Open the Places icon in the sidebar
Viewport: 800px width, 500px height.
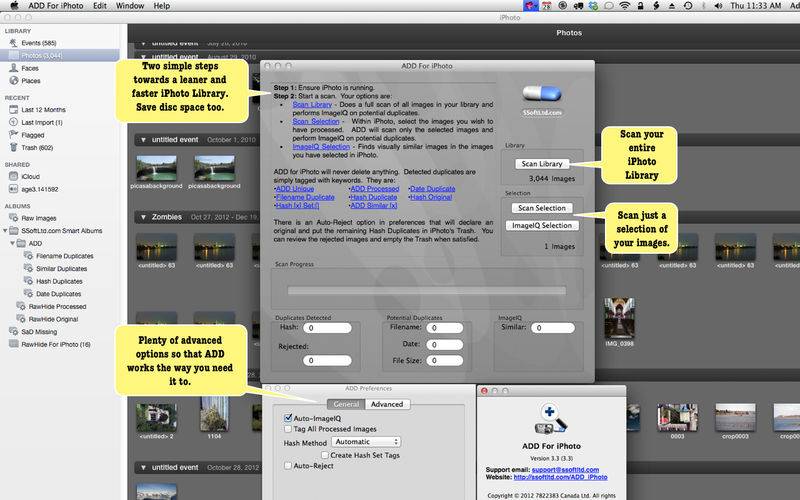14,81
